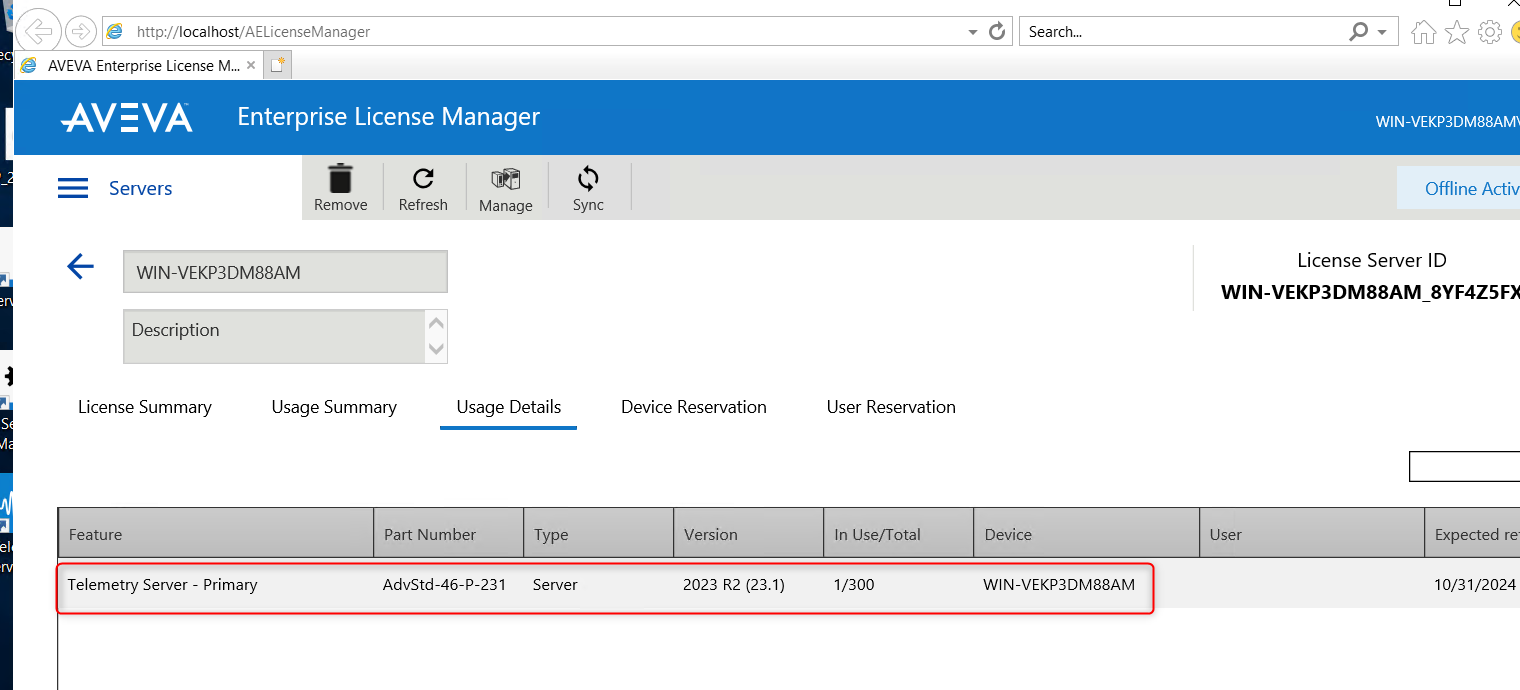Switch to the License Summary tab
1520x690 pixels.
(145, 407)
